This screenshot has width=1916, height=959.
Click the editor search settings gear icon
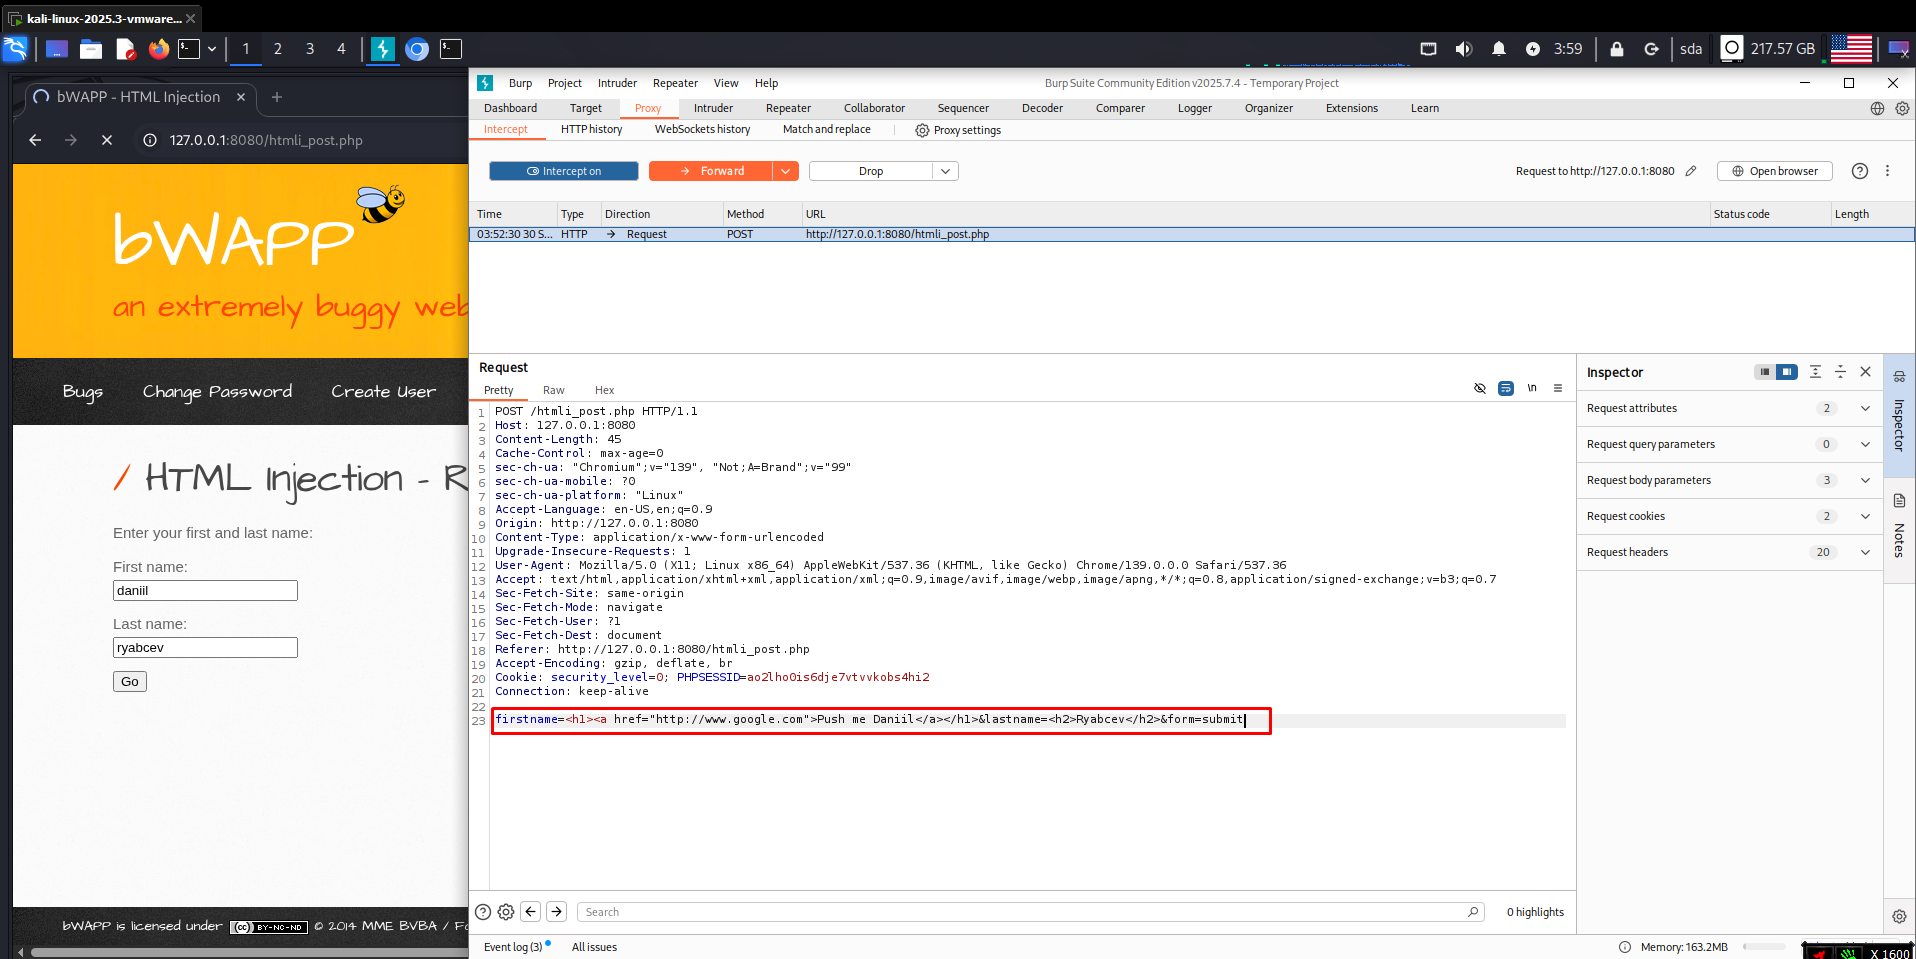[x=506, y=912]
